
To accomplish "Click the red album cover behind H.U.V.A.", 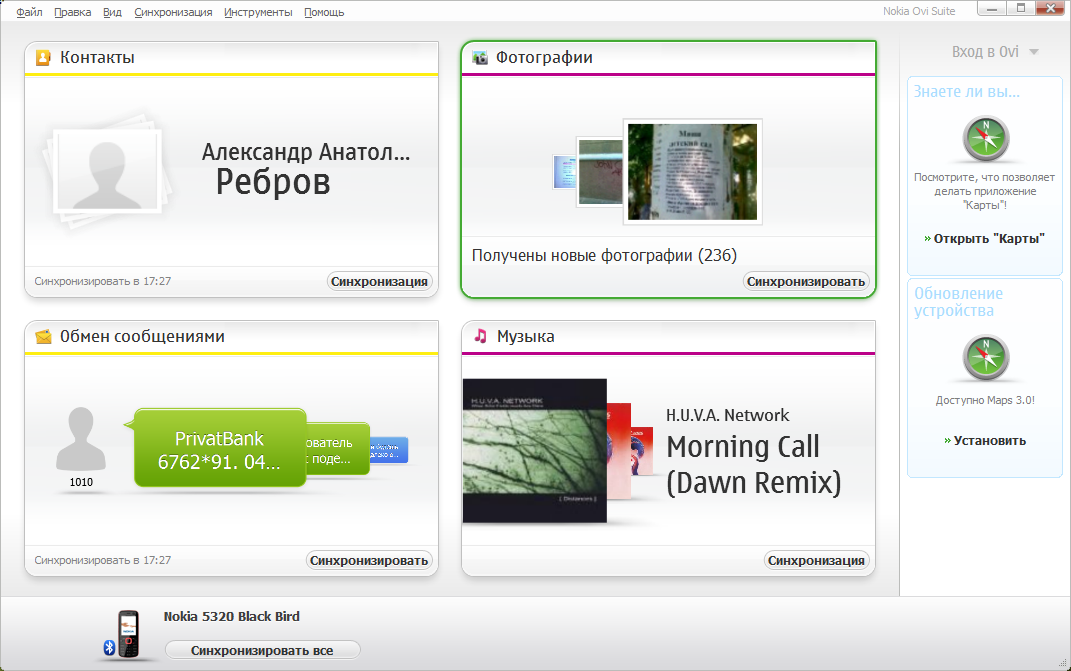I will pos(619,451).
